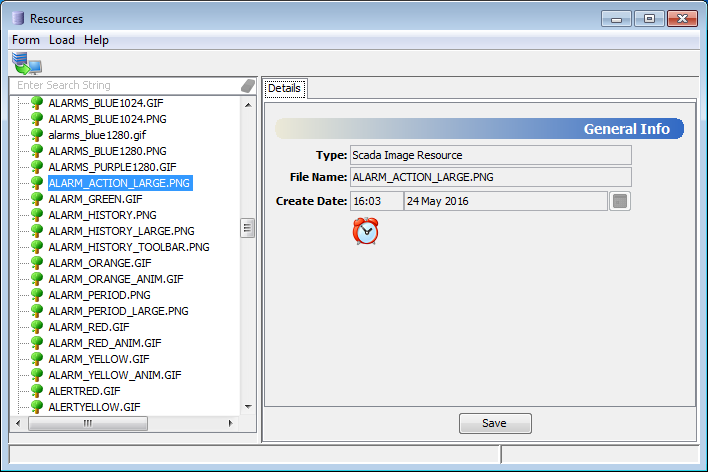Save the resource details
Viewport: 708px width, 472px height.
click(x=495, y=423)
